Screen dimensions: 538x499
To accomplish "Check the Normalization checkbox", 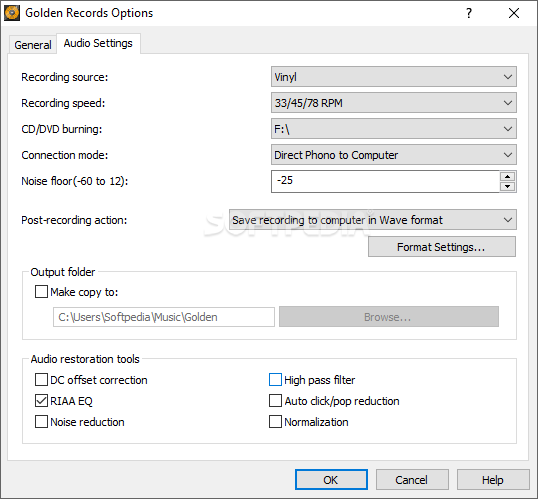I will (275, 422).
